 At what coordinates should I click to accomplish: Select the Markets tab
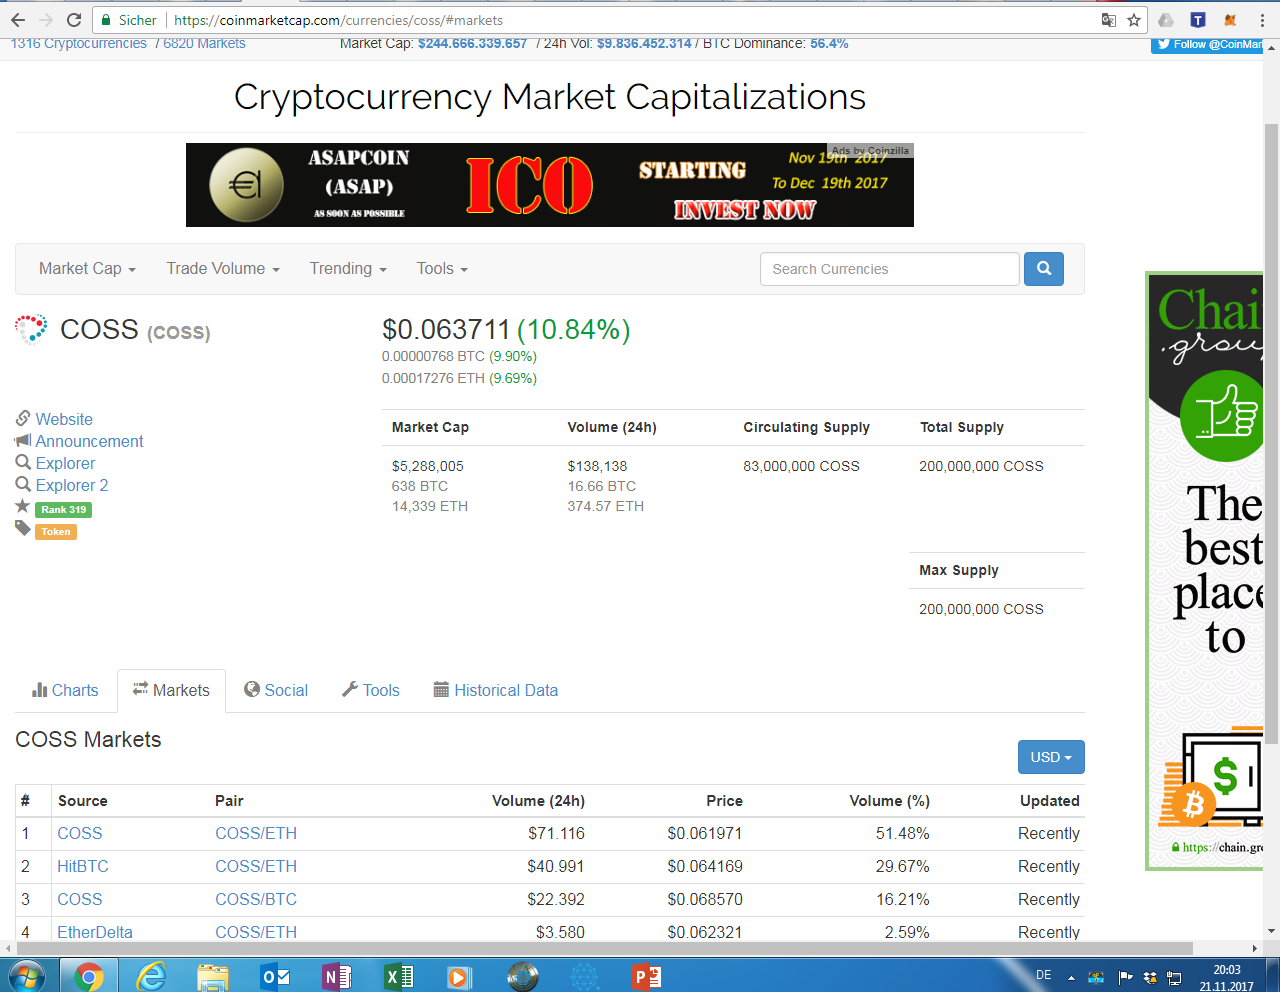171,690
